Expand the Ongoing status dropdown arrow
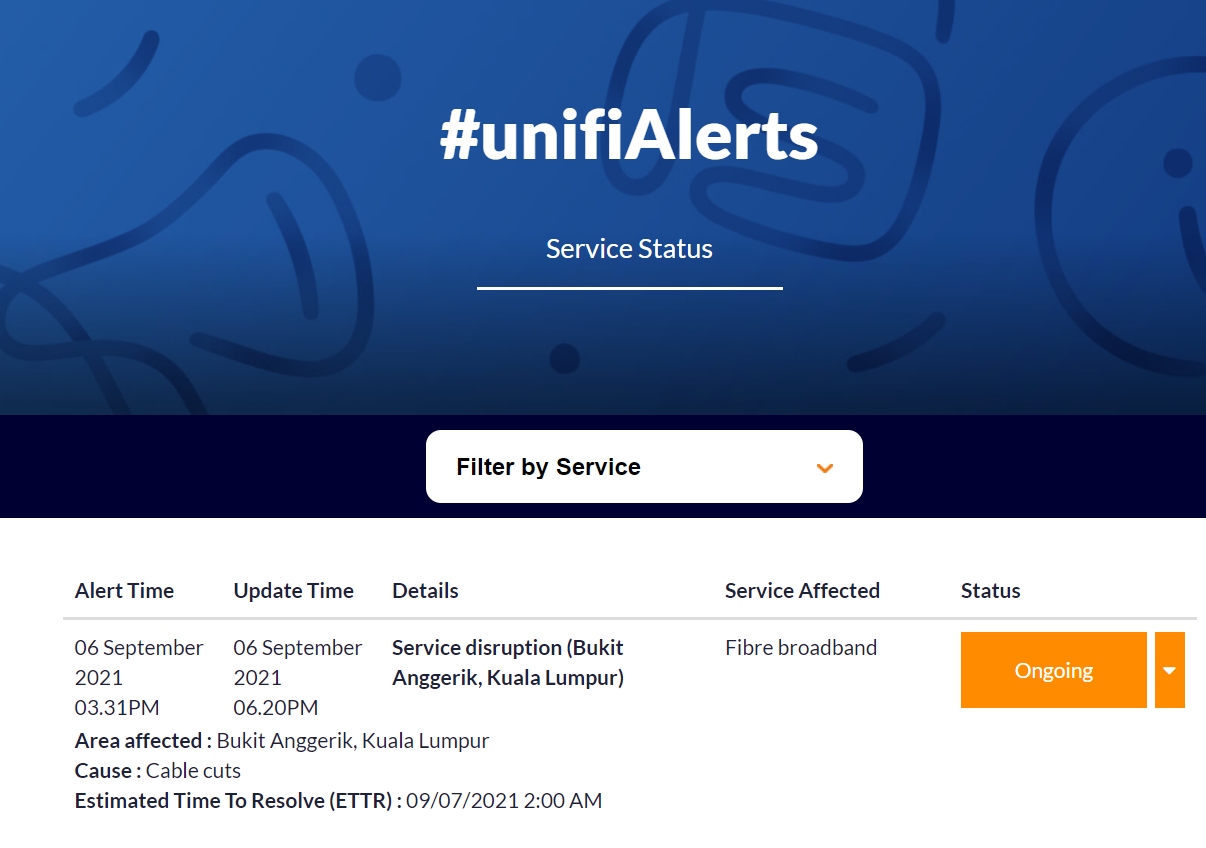The image size is (1206, 848). 1170,670
